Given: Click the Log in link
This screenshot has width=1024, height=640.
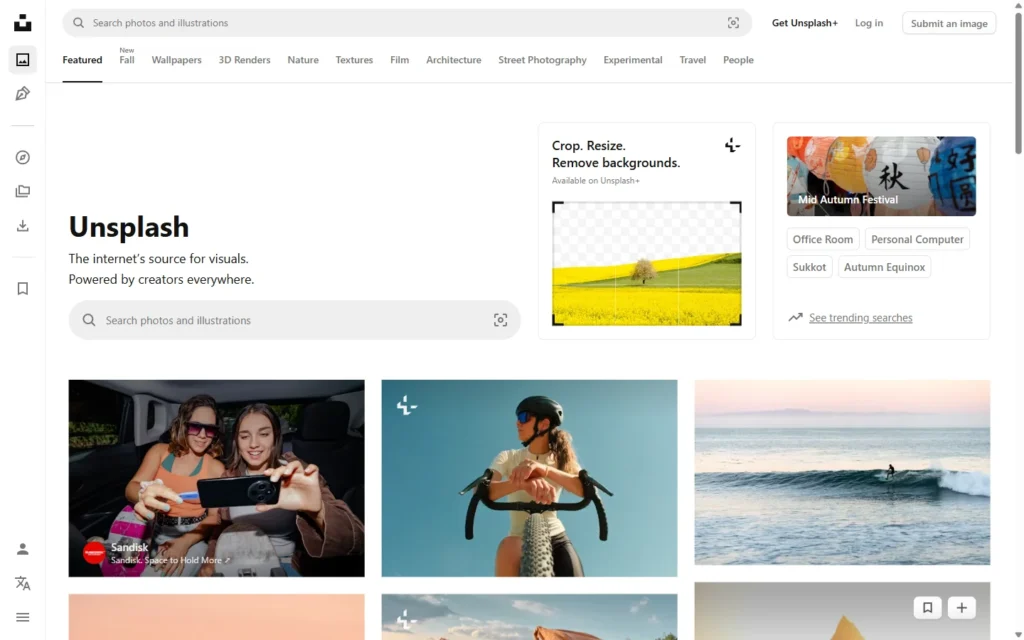Looking at the screenshot, I should click(x=869, y=23).
